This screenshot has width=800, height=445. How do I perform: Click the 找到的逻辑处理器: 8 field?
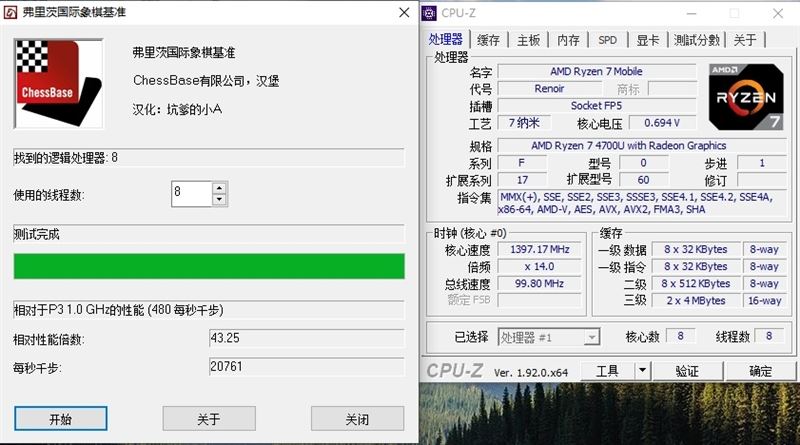point(209,158)
